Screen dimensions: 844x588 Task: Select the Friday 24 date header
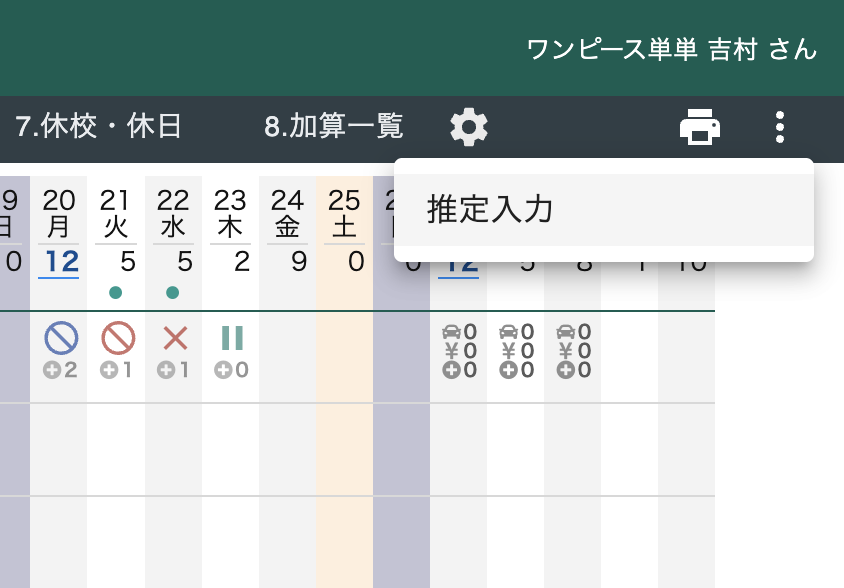[287, 214]
